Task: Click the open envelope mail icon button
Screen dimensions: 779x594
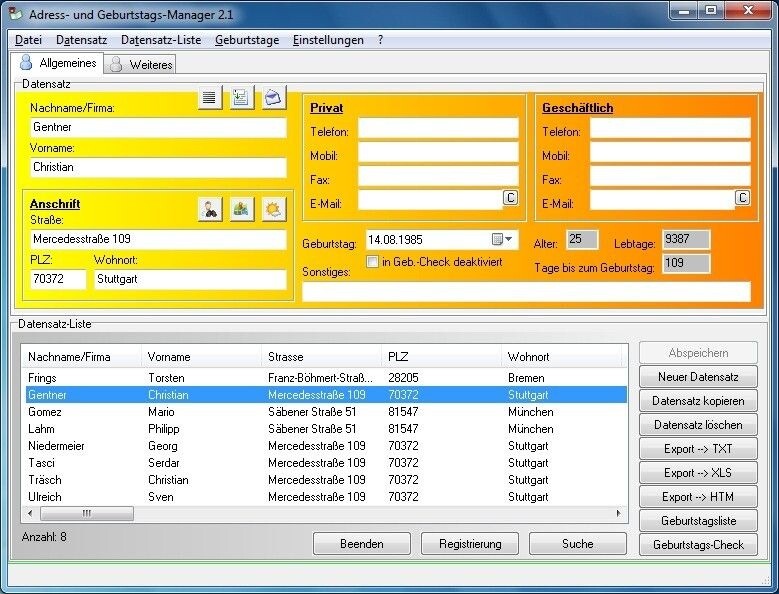Action: (x=273, y=97)
